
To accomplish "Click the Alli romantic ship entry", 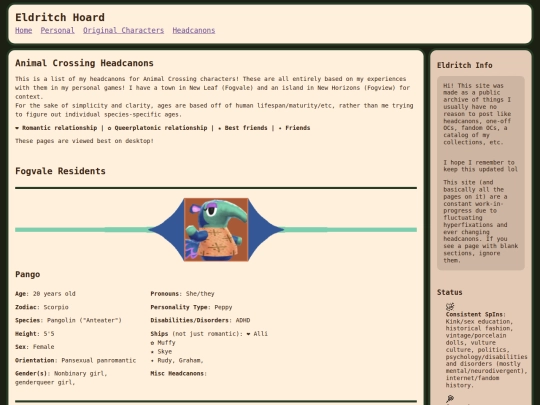I will click(x=257, y=334).
